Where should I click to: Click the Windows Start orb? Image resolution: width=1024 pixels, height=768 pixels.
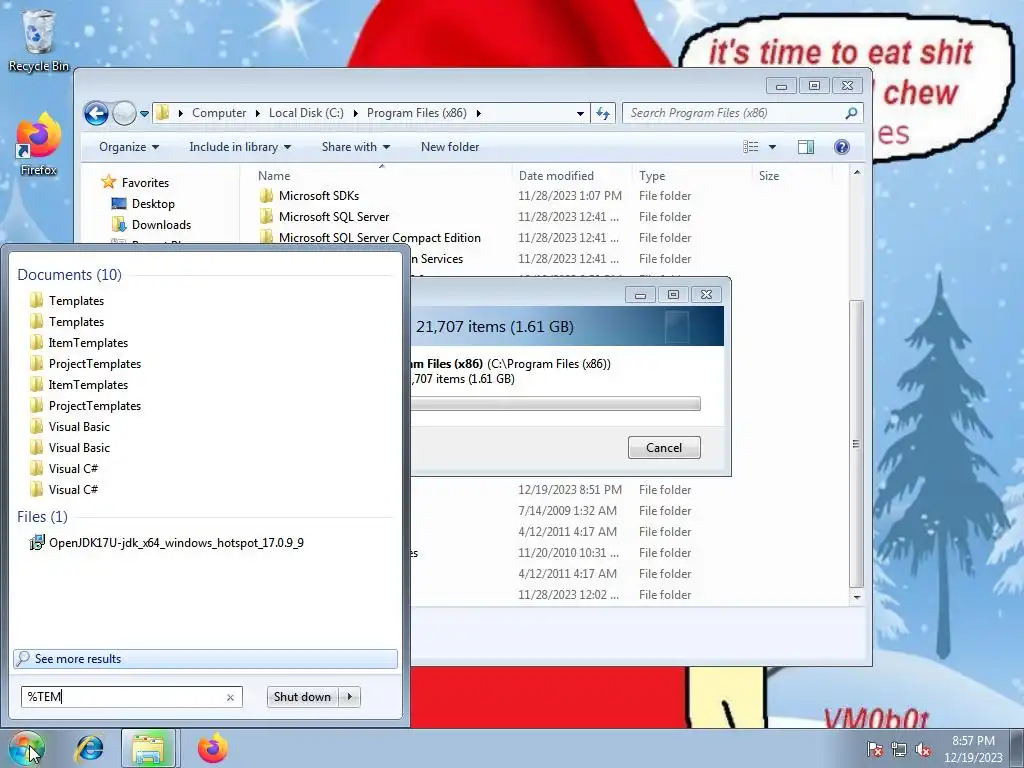click(x=26, y=748)
